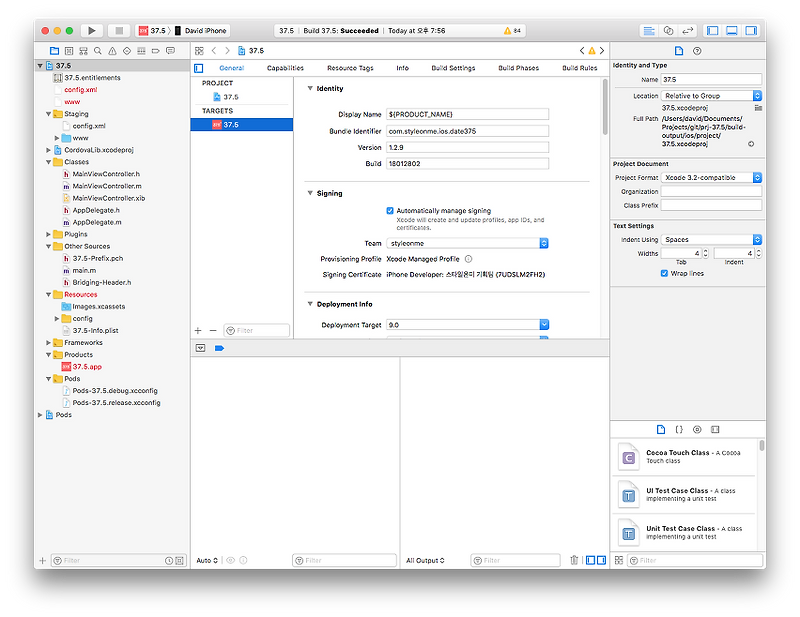
Task: Toggle the Wrap lines checkbox
Action: coord(664,273)
